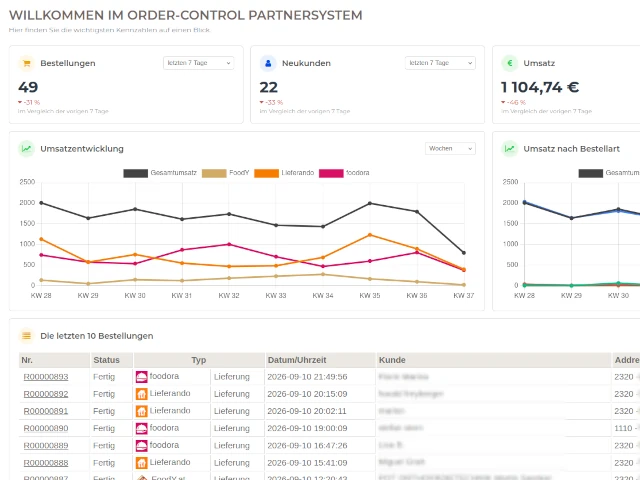Viewport: 640px width, 480px height.
Task: Open order R00000890
Action: pos(46,428)
